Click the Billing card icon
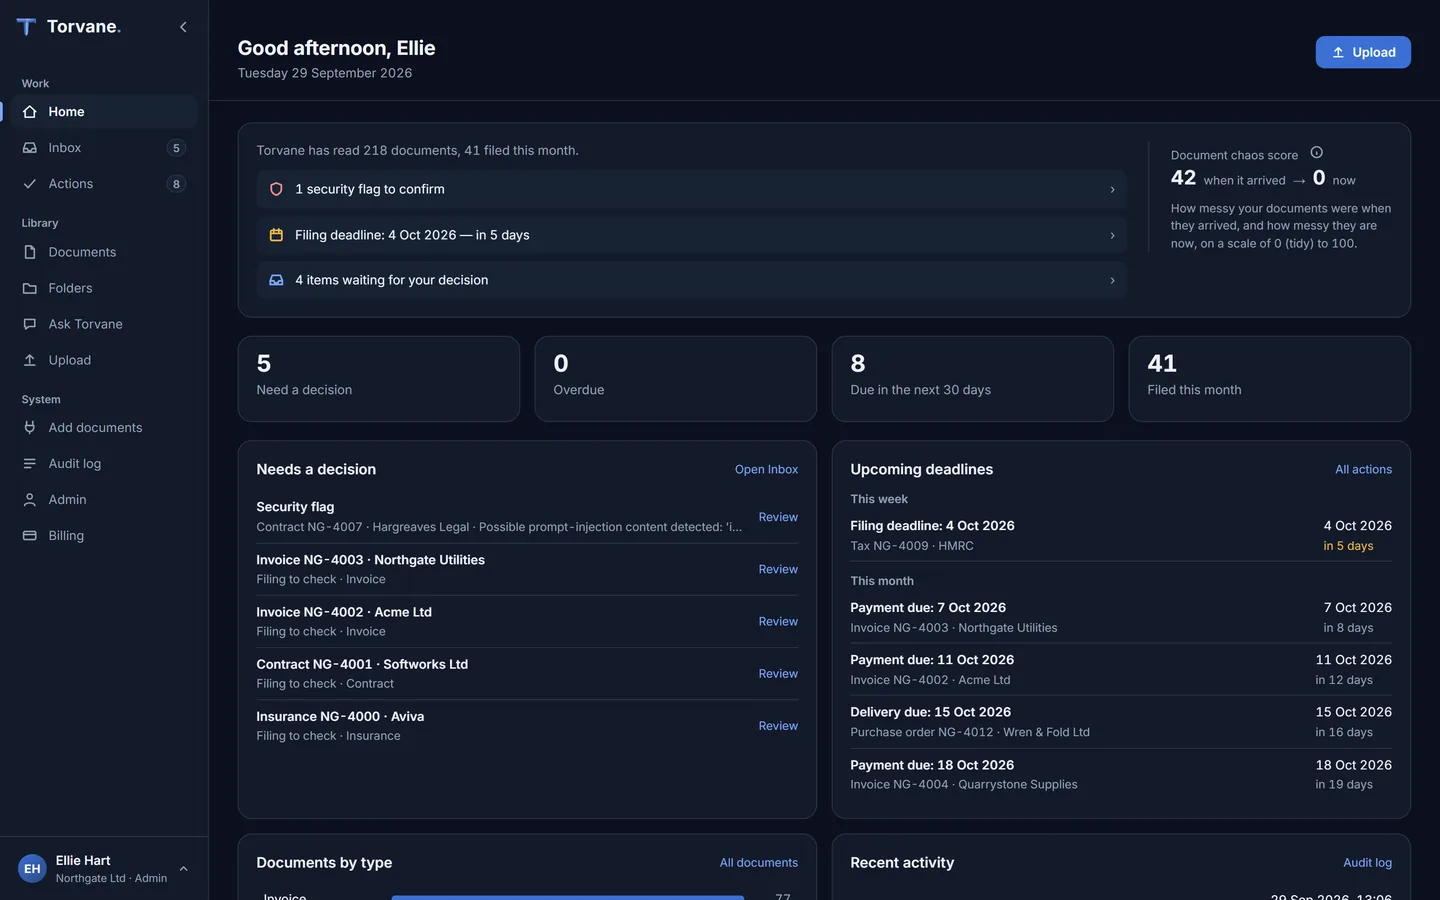Image resolution: width=1440 pixels, height=900 pixels. click(x=30, y=536)
